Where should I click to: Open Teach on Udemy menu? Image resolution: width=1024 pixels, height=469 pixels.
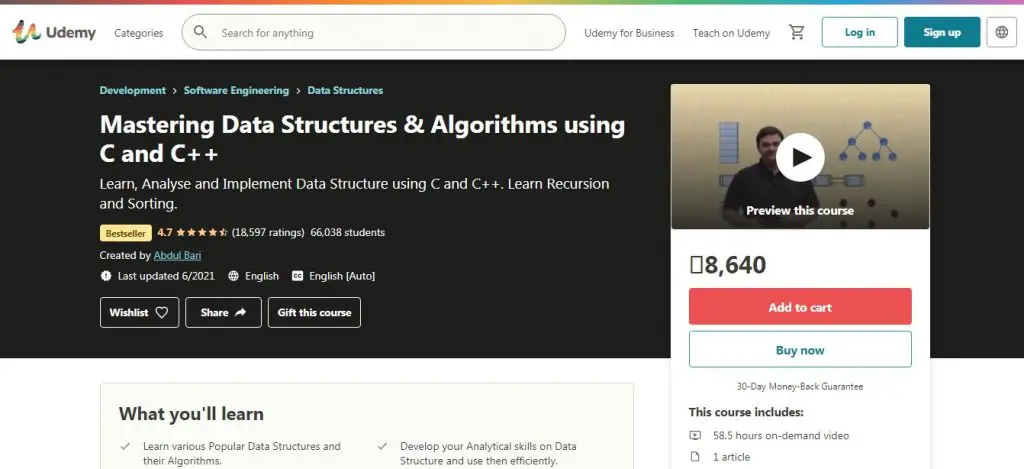pos(731,33)
